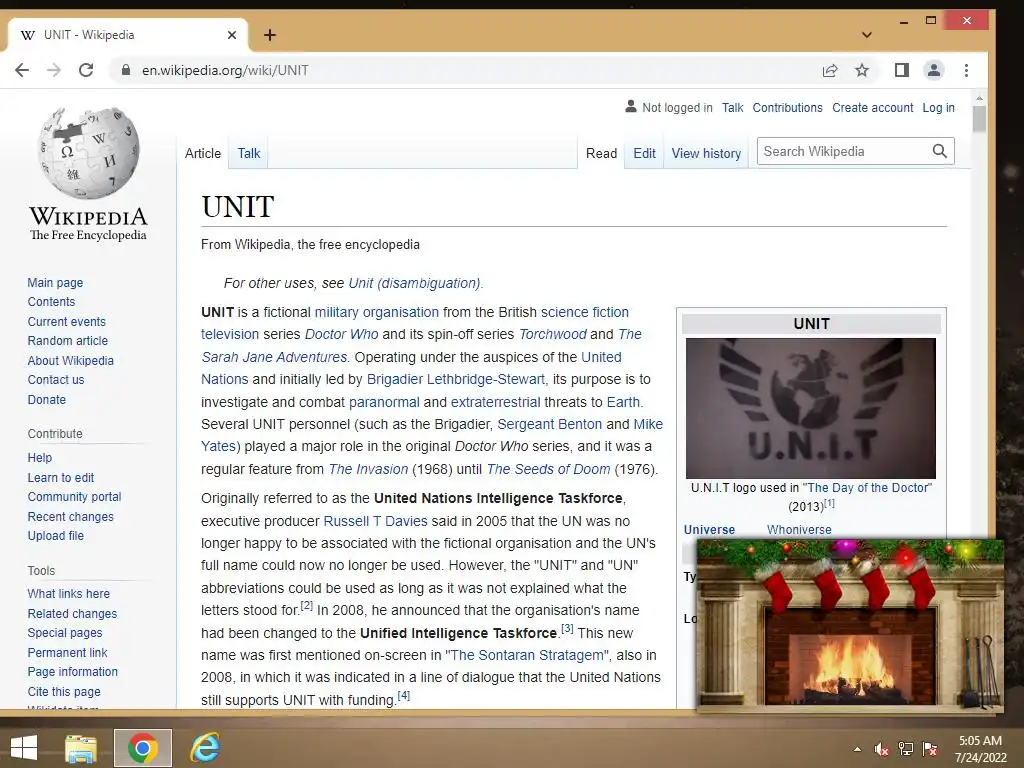Open the View history tab
Screen dimensions: 1024x768
(x=706, y=153)
